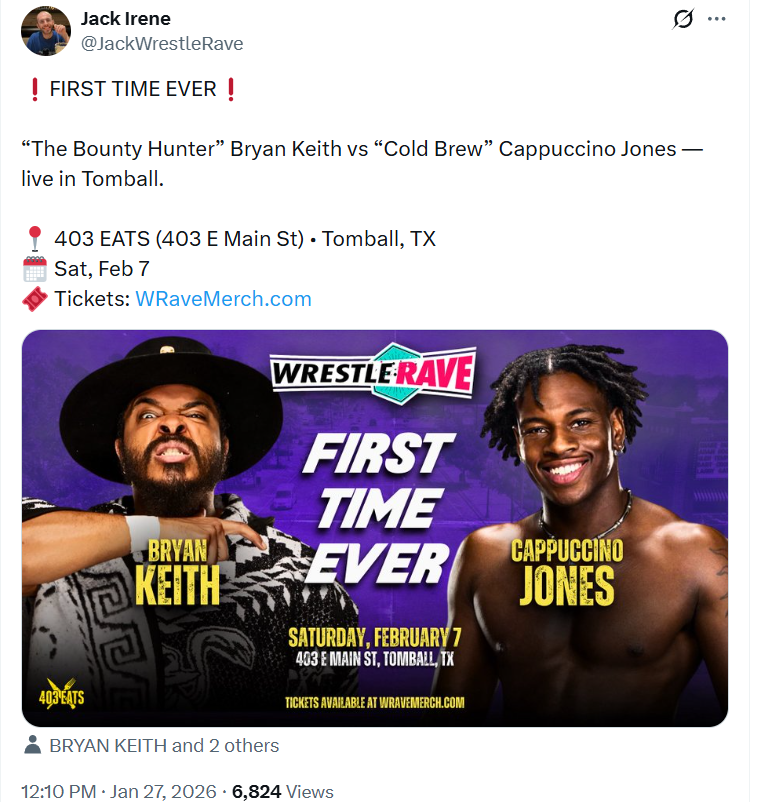
Task: Click the tagged people person icon
Action: [x=32, y=745]
